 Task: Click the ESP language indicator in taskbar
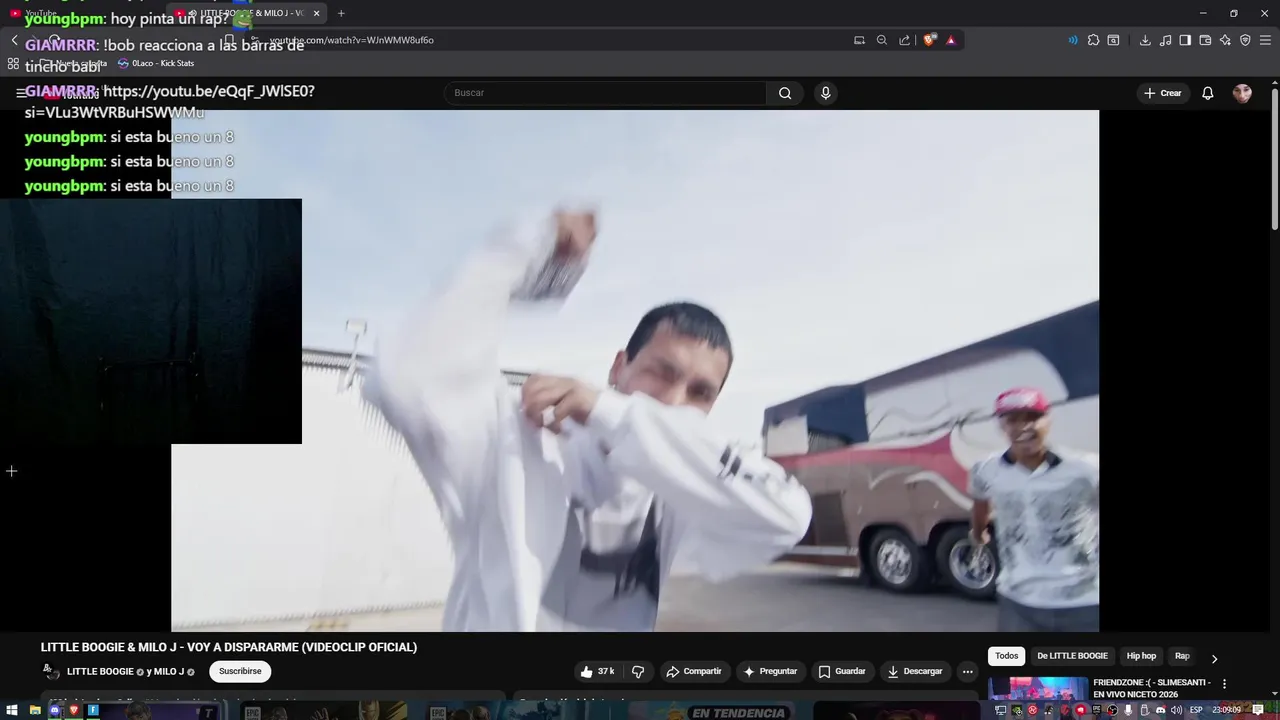(x=1196, y=710)
